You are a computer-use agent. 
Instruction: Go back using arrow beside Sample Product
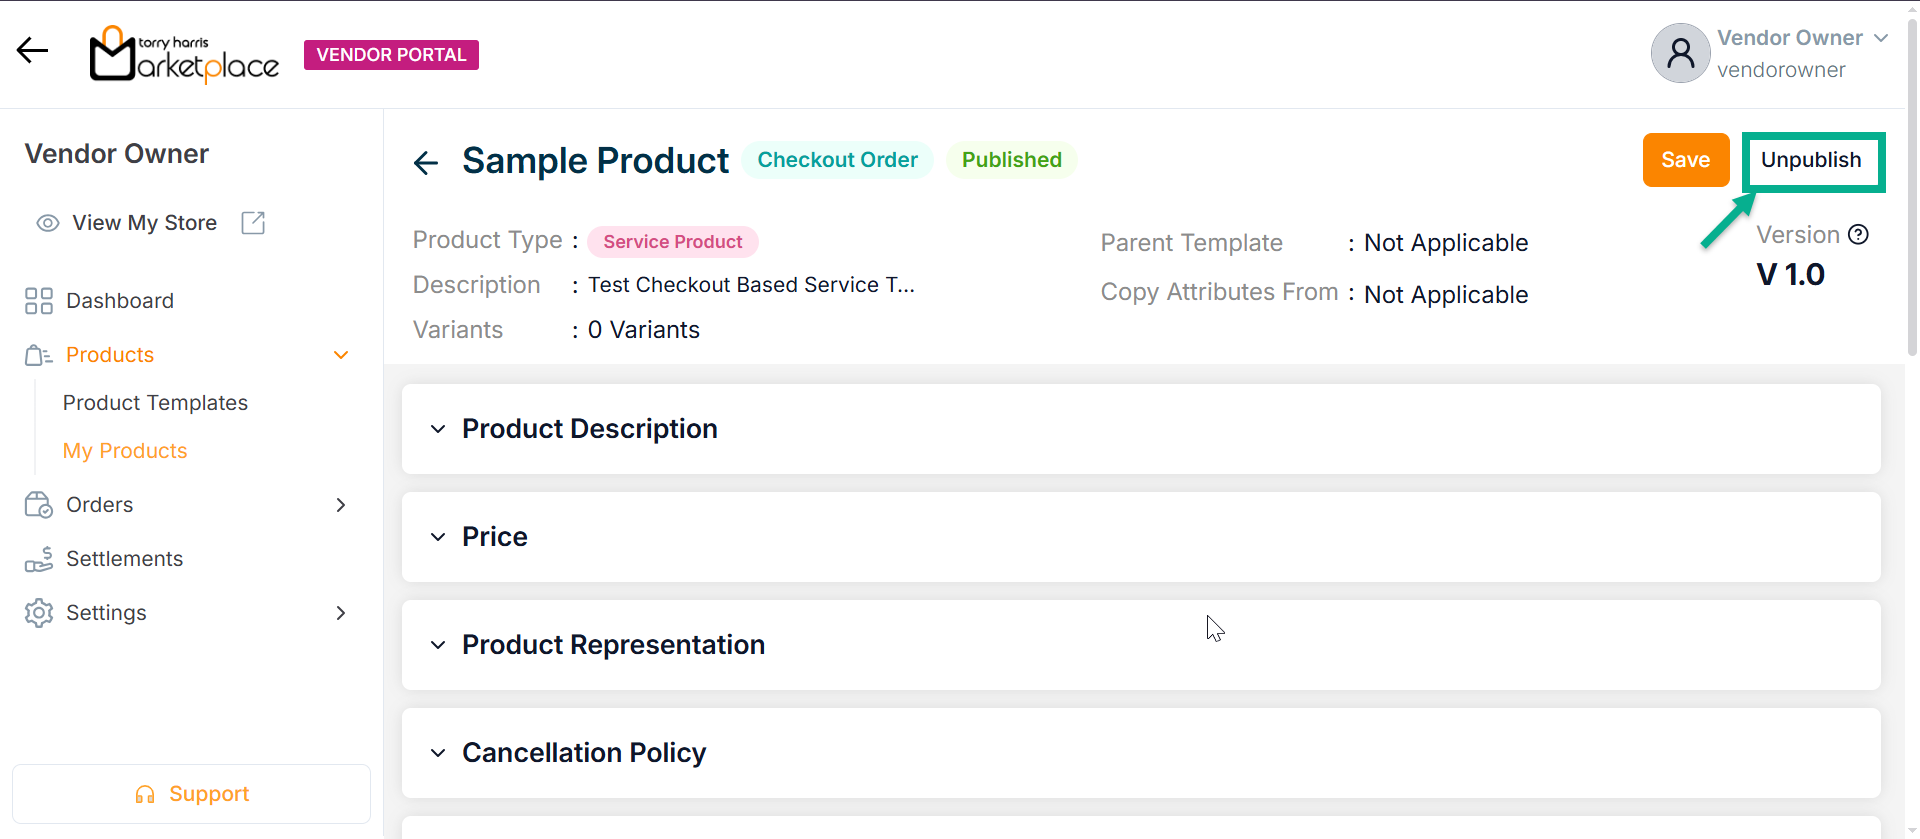click(x=426, y=162)
